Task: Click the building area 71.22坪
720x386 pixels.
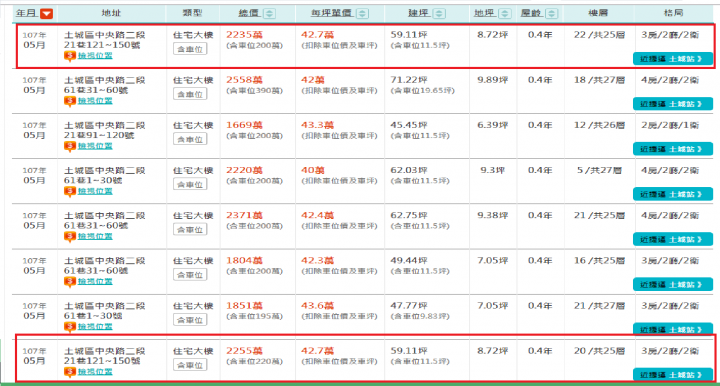Action: coord(409,80)
